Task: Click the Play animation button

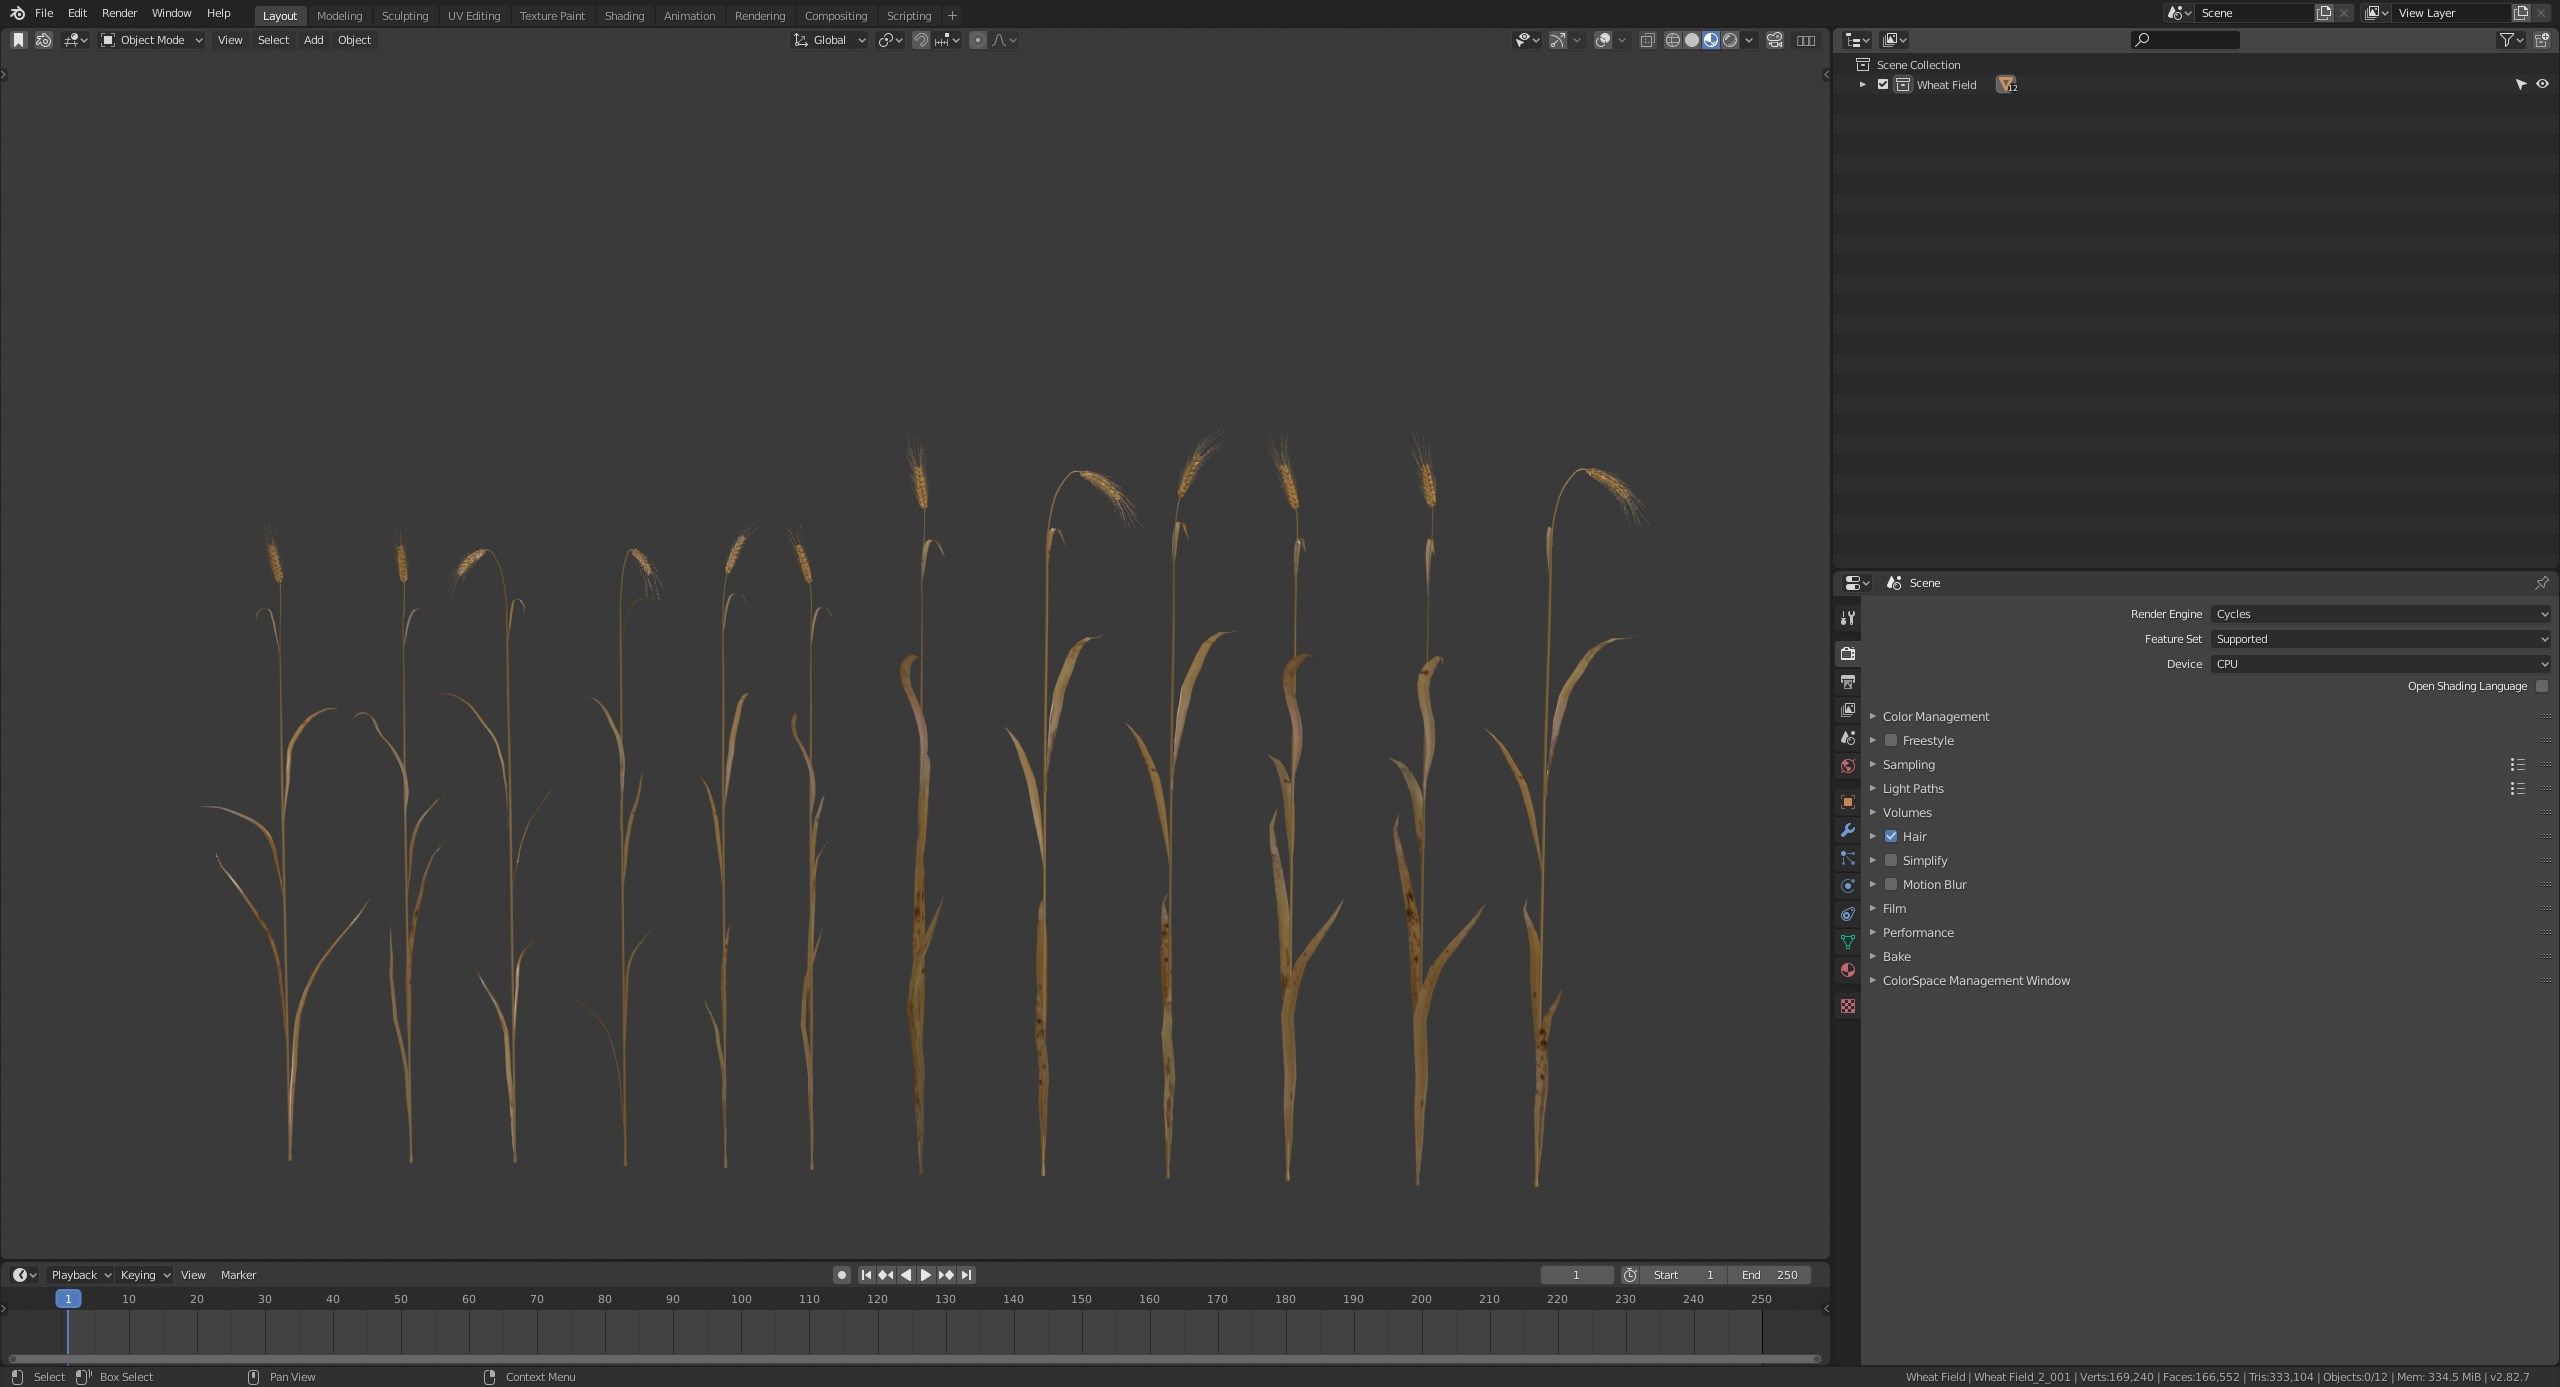Action: click(925, 1275)
